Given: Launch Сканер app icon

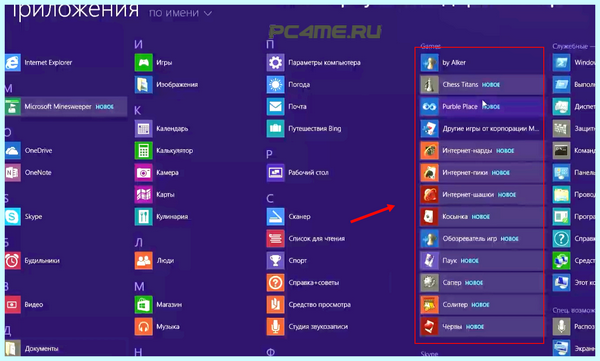Looking at the screenshot, I should (x=276, y=217).
